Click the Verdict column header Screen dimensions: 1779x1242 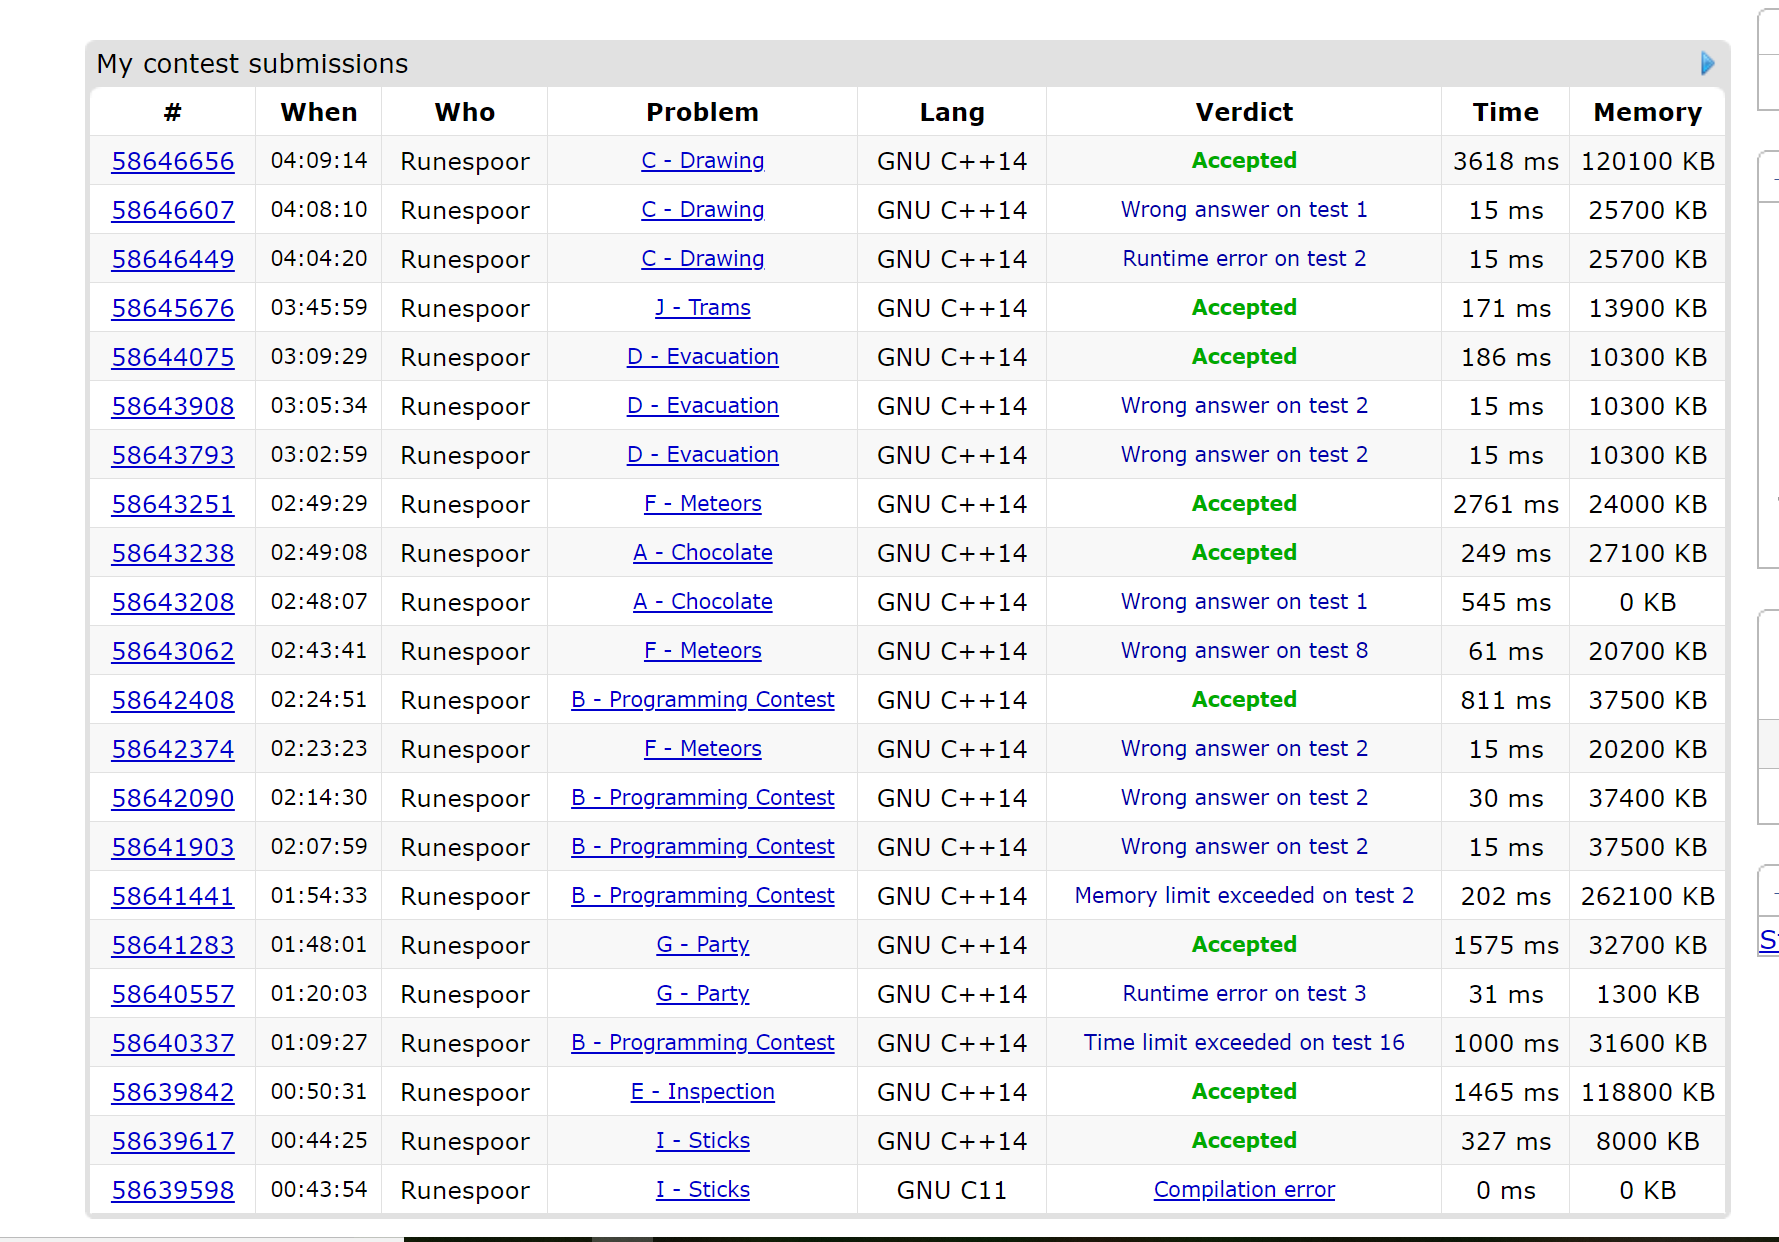(x=1243, y=112)
